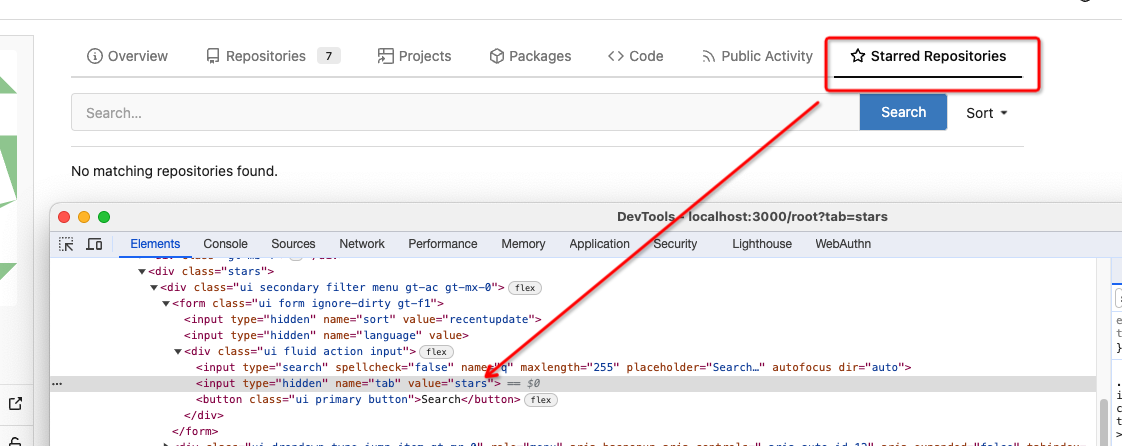Image resolution: width=1122 pixels, height=446 pixels.
Task: Click the inspect element picker icon
Action: [66, 244]
